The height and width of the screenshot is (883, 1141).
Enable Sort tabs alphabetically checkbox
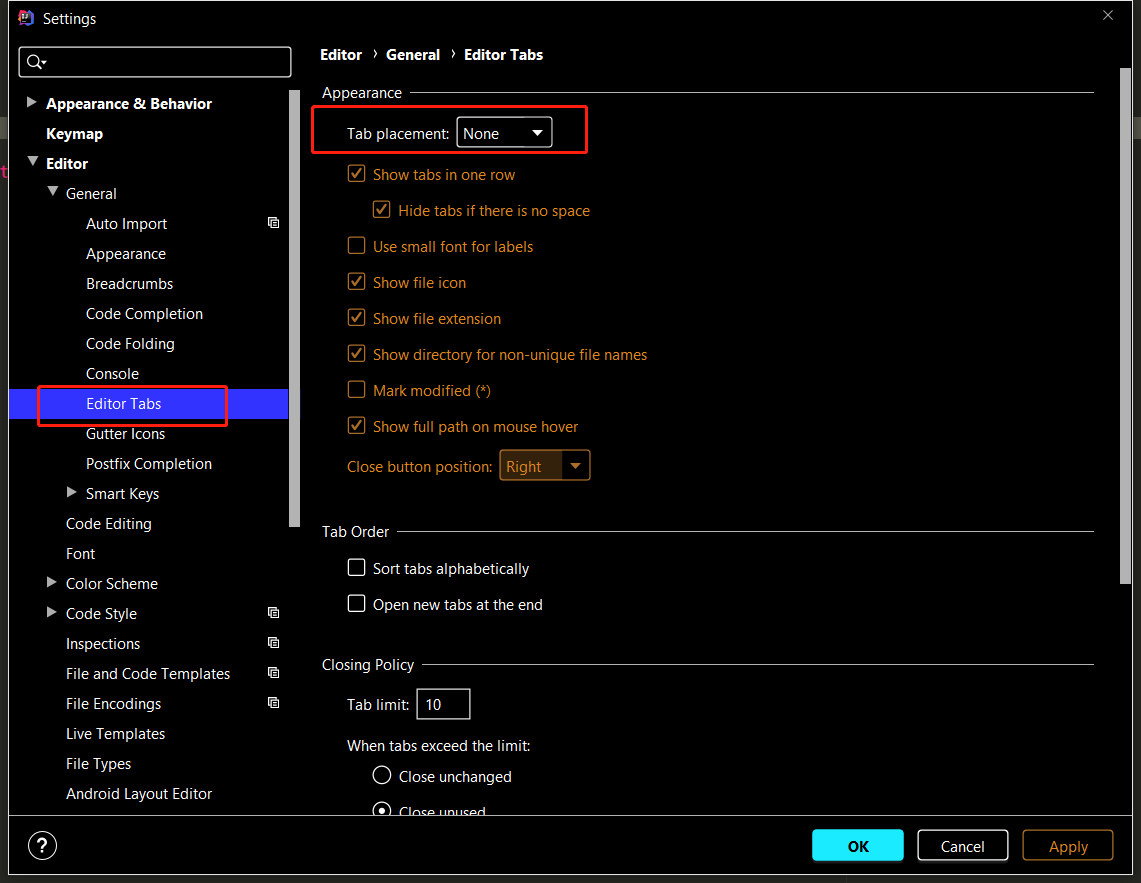coord(357,568)
